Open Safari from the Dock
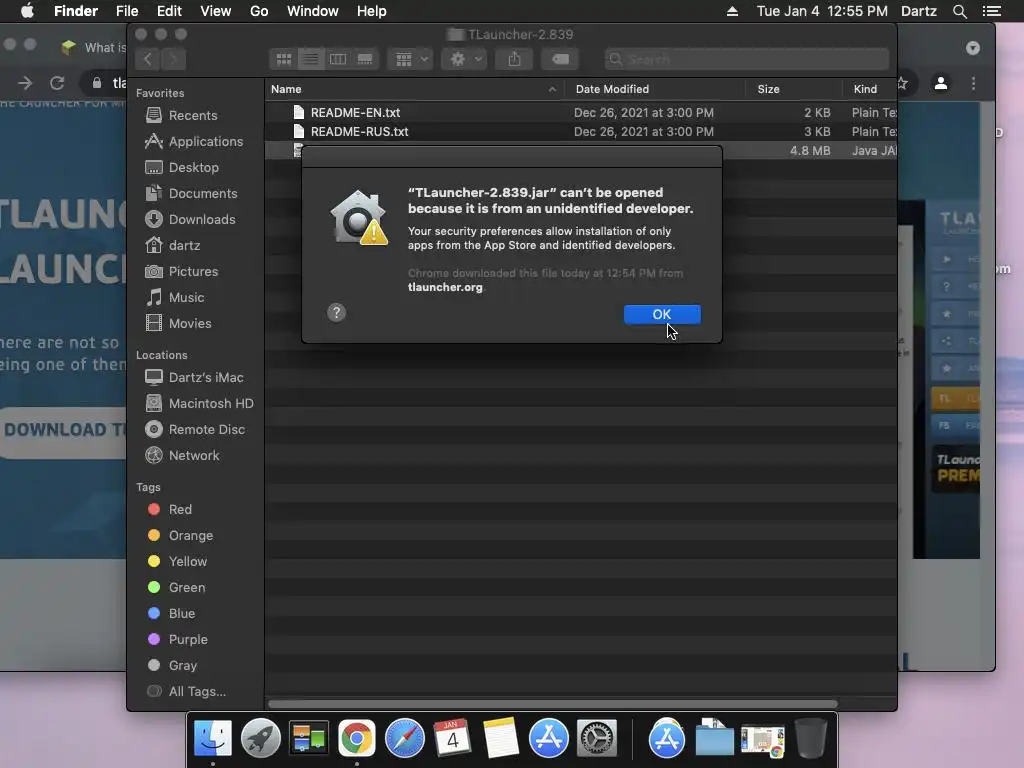 404,739
